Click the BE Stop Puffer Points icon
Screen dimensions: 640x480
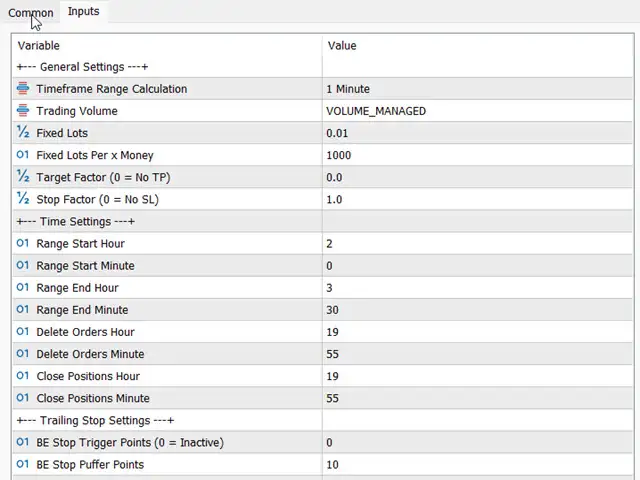pos(23,464)
